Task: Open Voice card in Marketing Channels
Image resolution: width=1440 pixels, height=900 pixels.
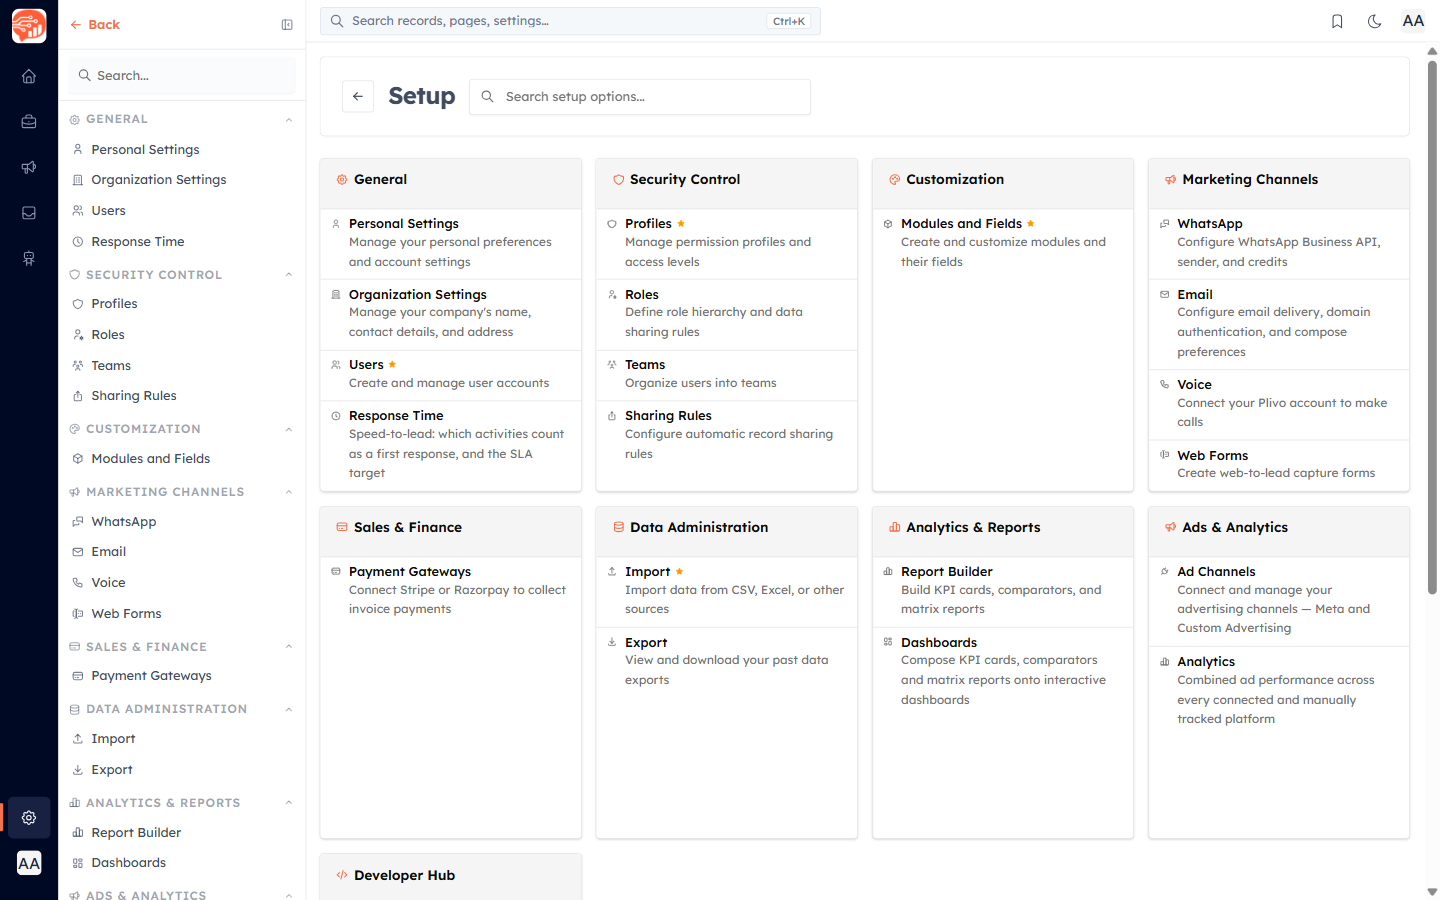Action: 1279,404
